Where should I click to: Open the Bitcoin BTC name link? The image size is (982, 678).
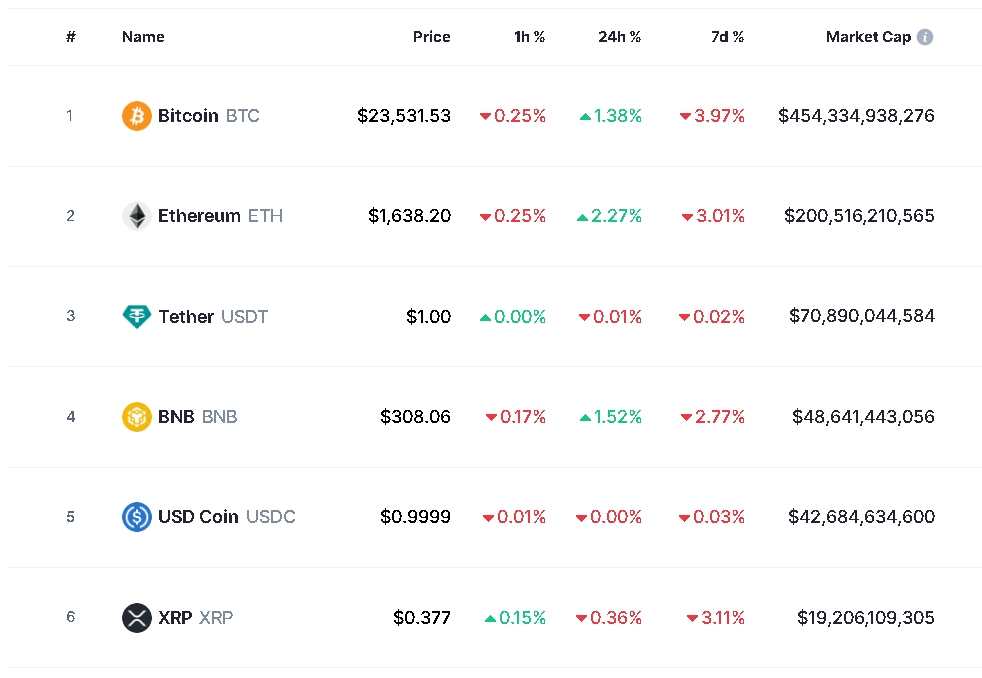(208, 116)
